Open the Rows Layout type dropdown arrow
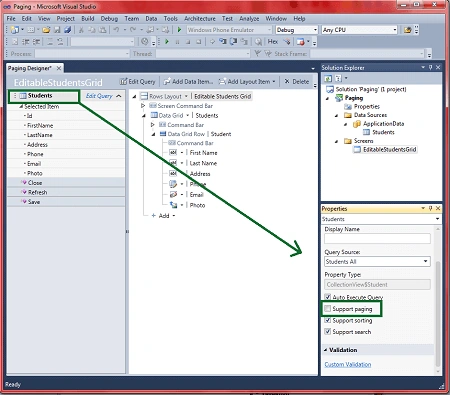450x395 pixels. pos(186,96)
